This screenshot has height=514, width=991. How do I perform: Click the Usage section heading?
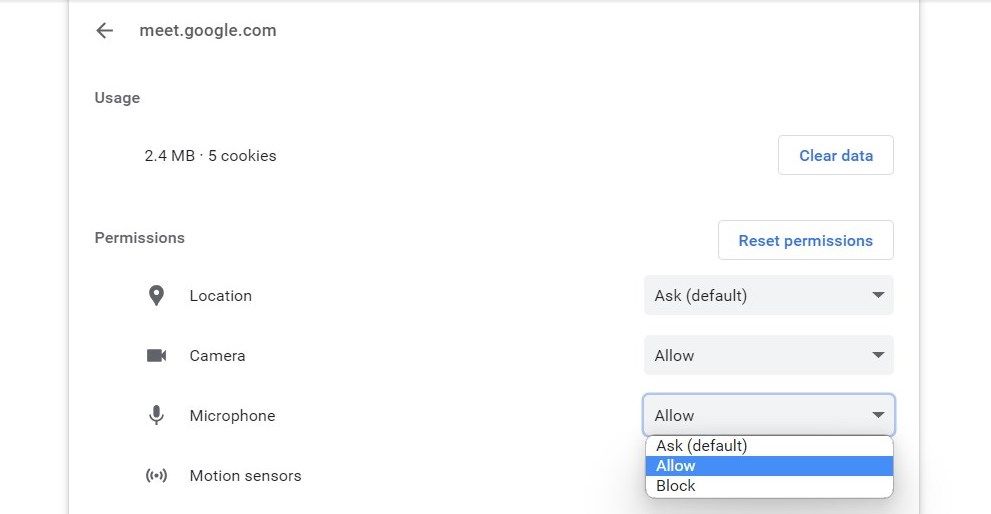click(117, 98)
